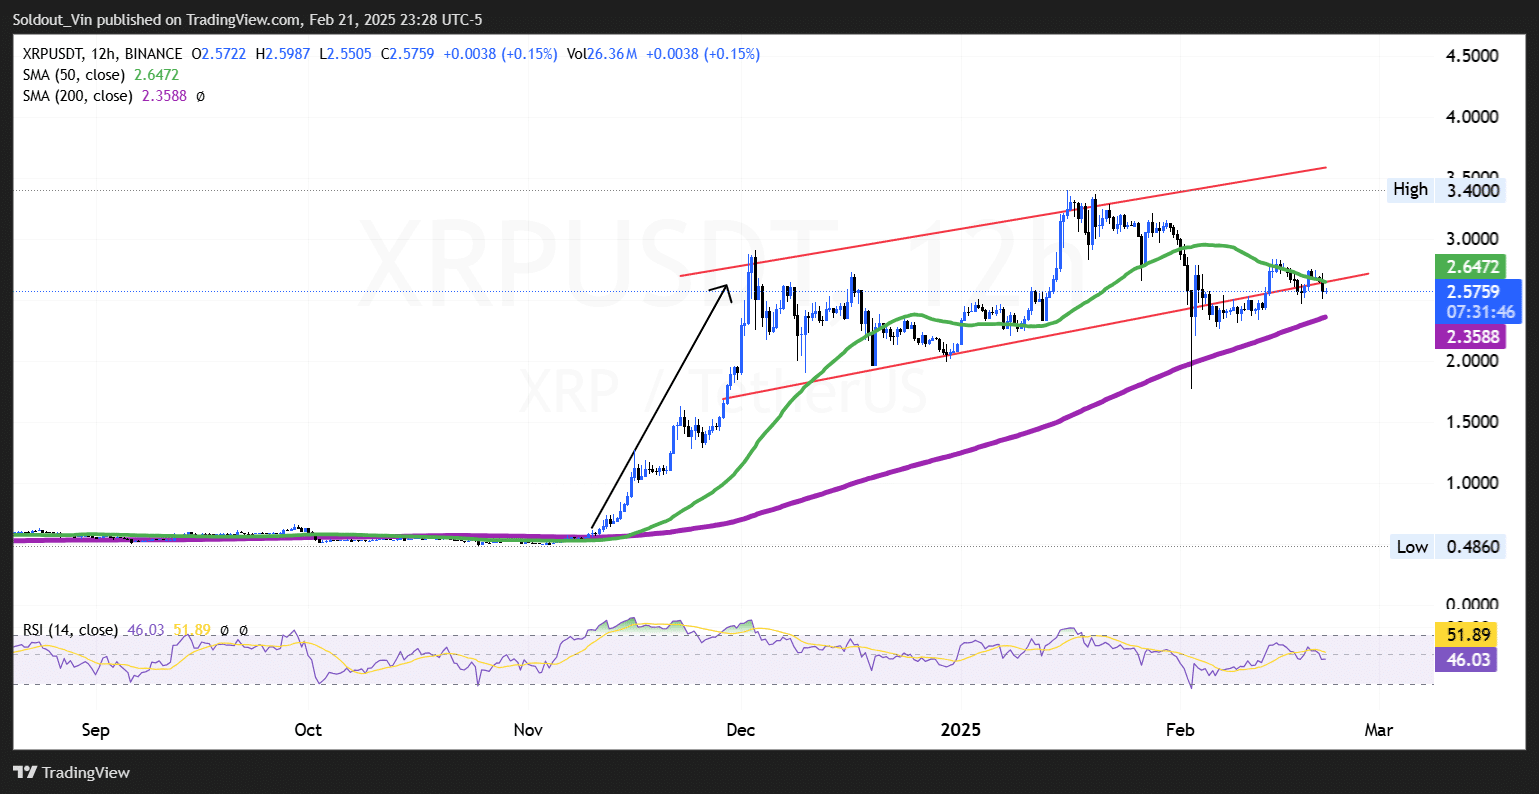The height and width of the screenshot is (794, 1539).
Task: Click the high value H2.5987
Action: click(283, 54)
